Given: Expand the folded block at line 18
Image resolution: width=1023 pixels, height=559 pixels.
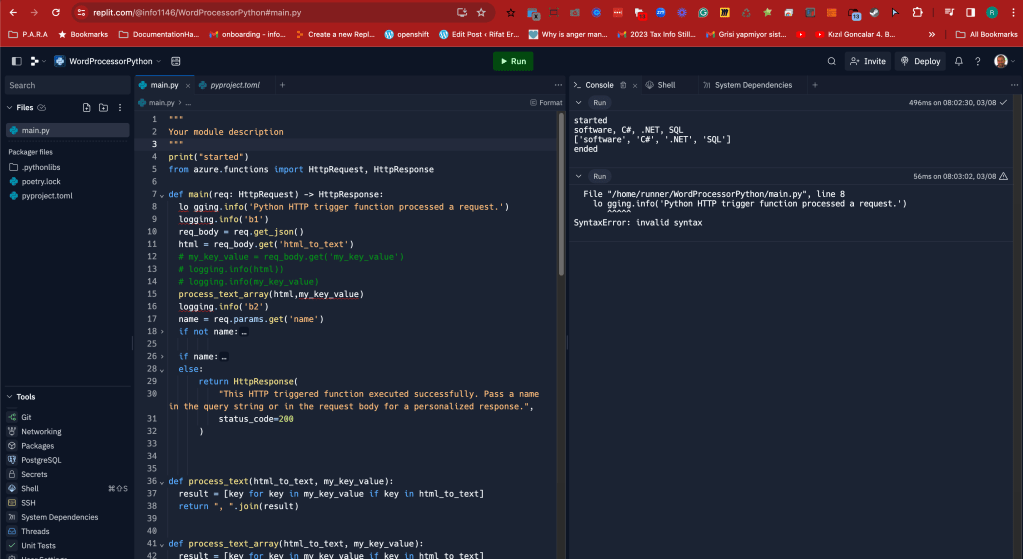Looking at the screenshot, I should 162,332.
